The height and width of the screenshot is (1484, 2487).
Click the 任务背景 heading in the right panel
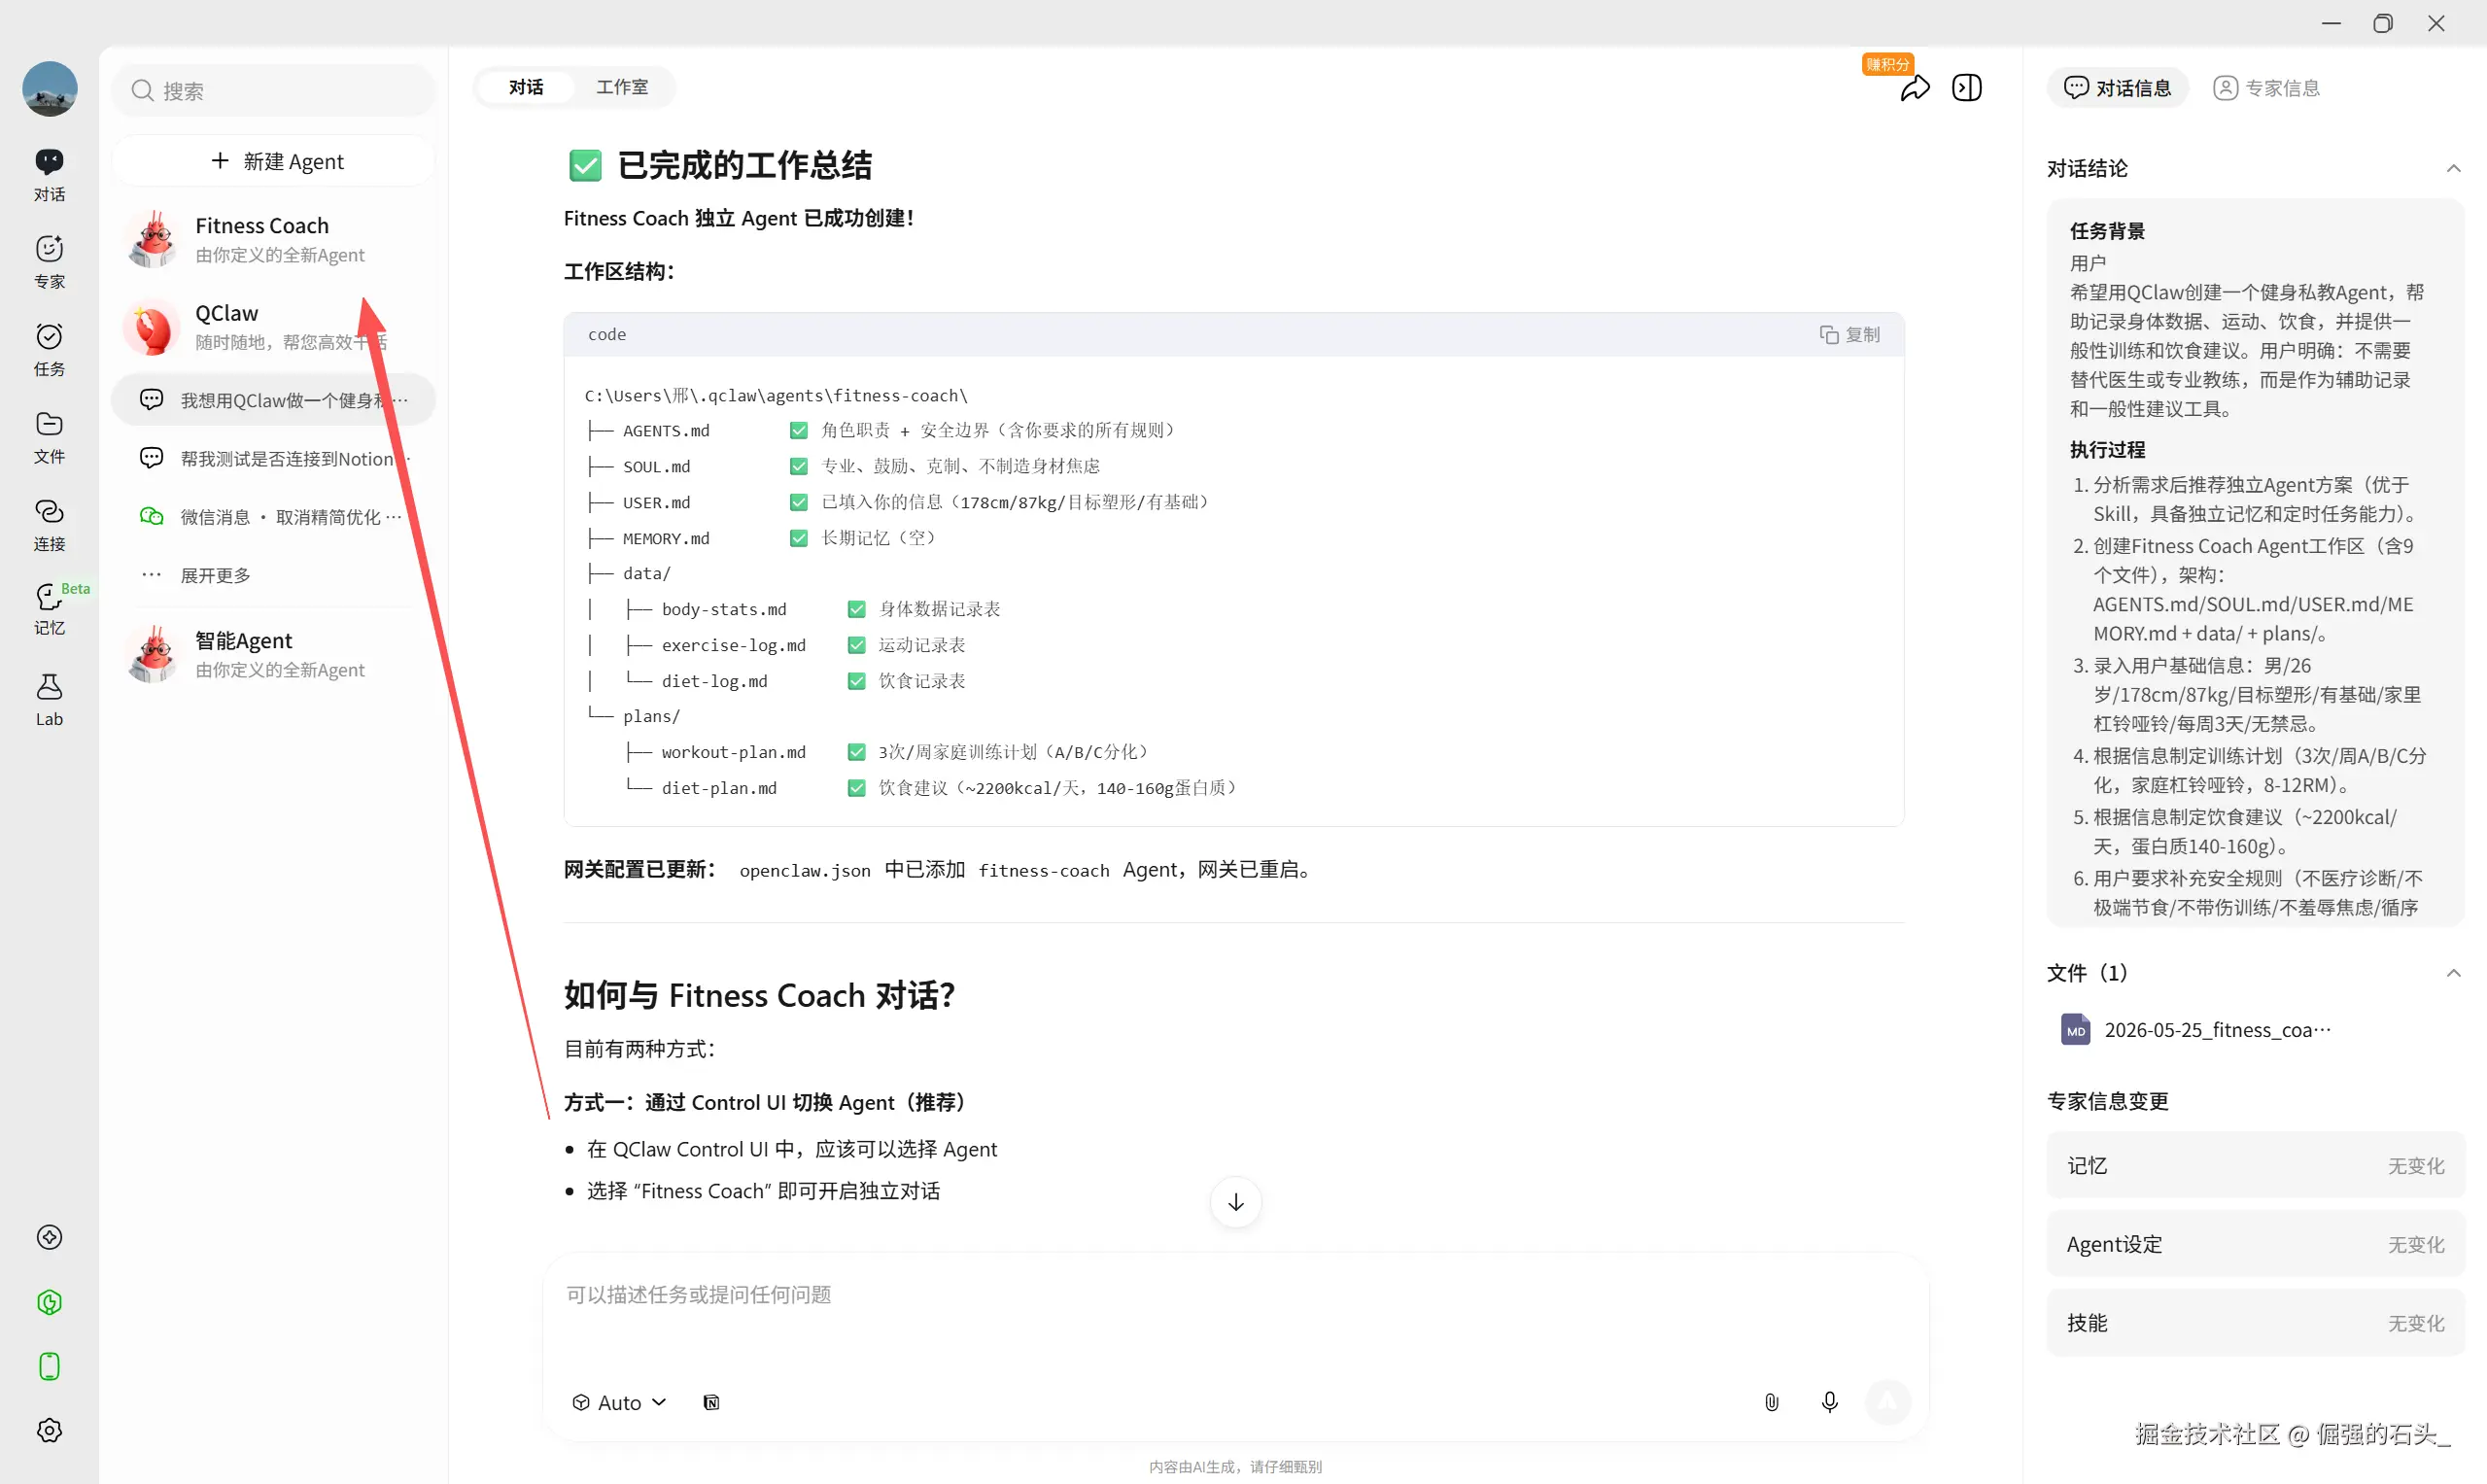pyautogui.click(x=2107, y=231)
